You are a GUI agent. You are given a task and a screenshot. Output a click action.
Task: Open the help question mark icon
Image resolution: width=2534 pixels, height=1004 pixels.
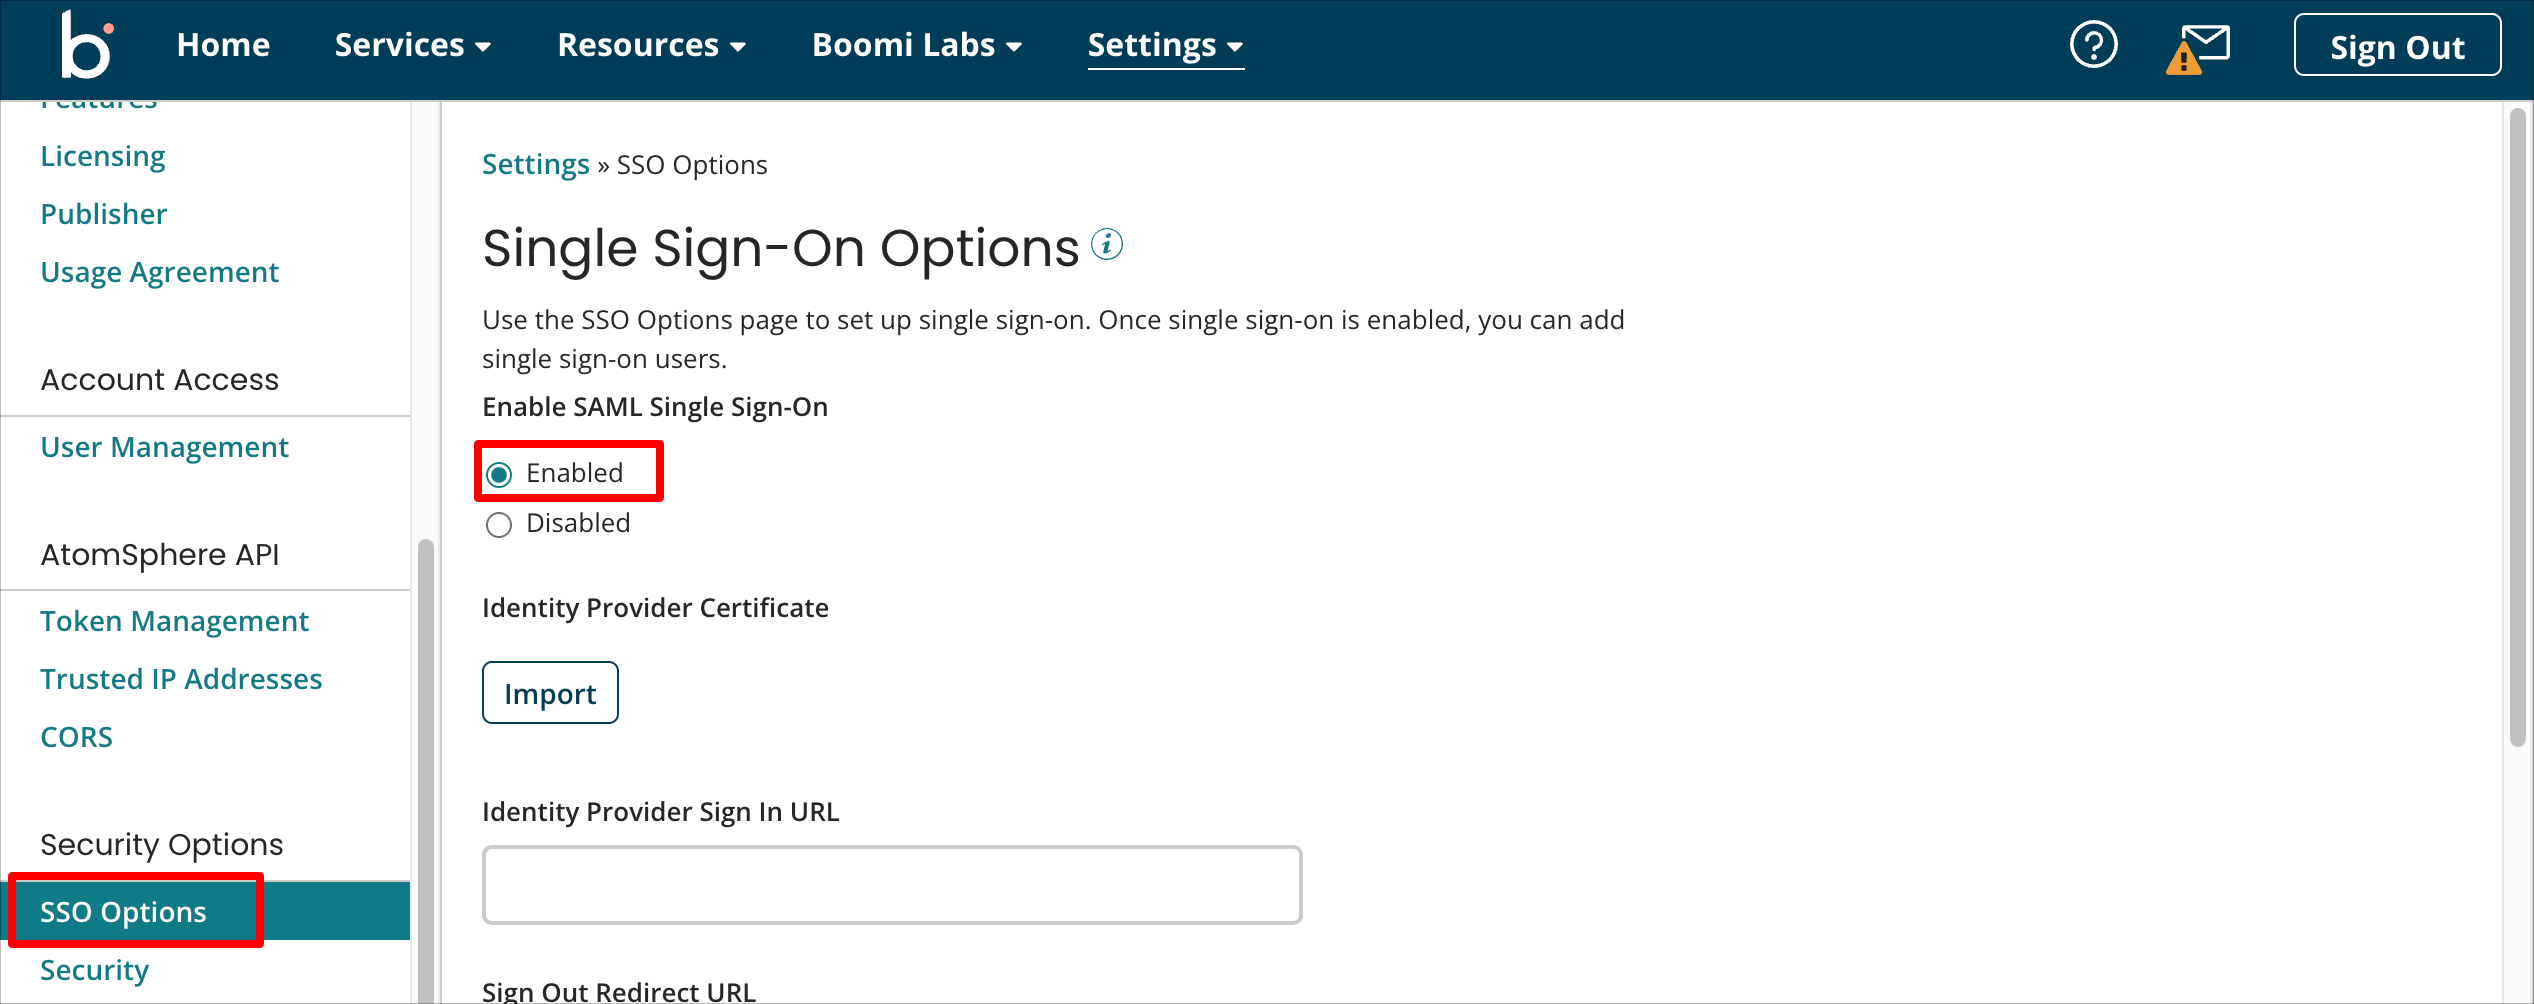(2093, 45)
